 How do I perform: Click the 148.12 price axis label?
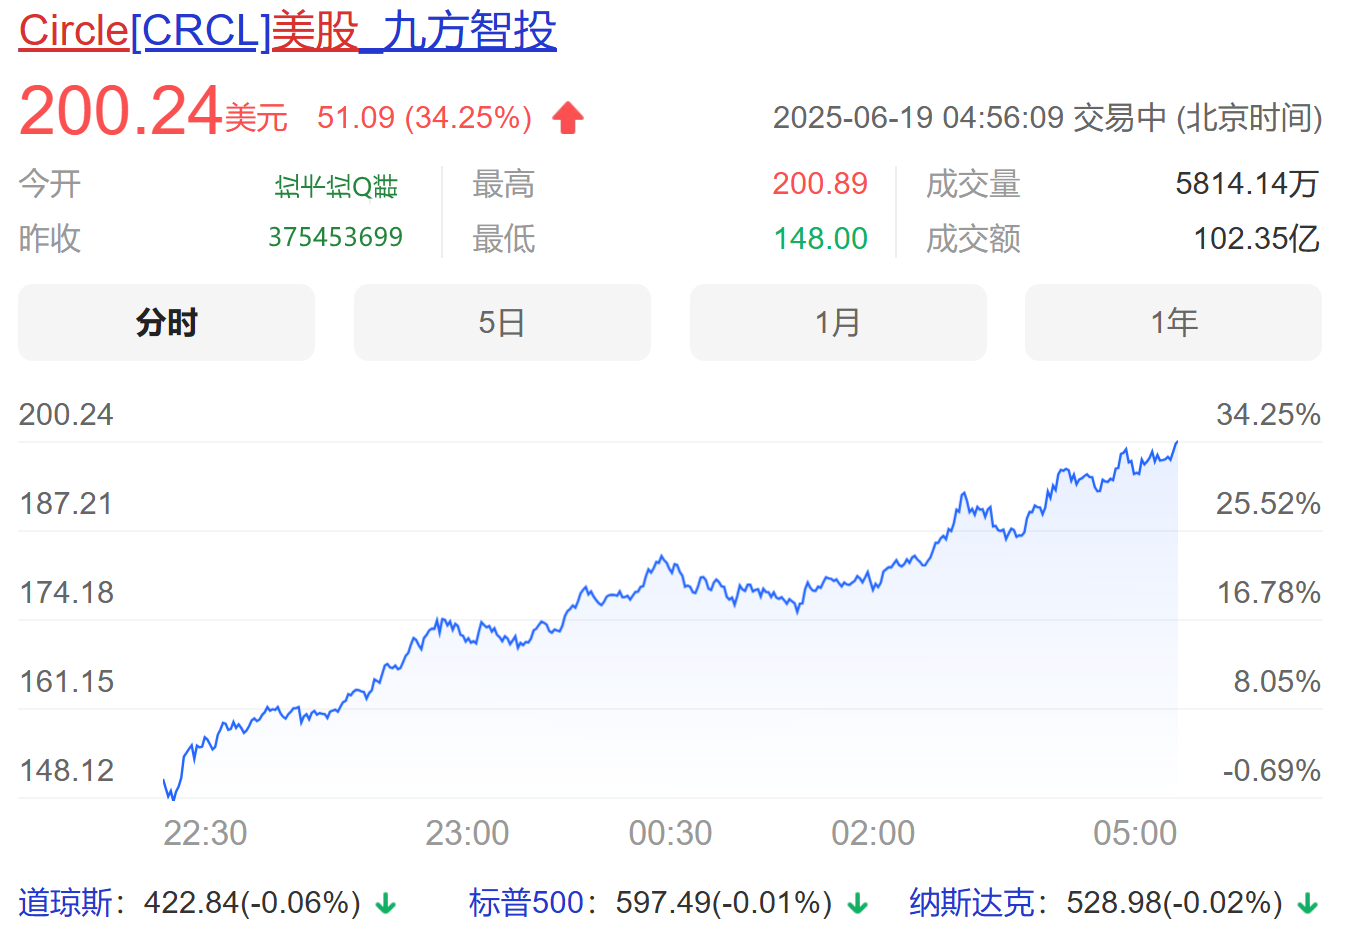click(x=66, y=771)
